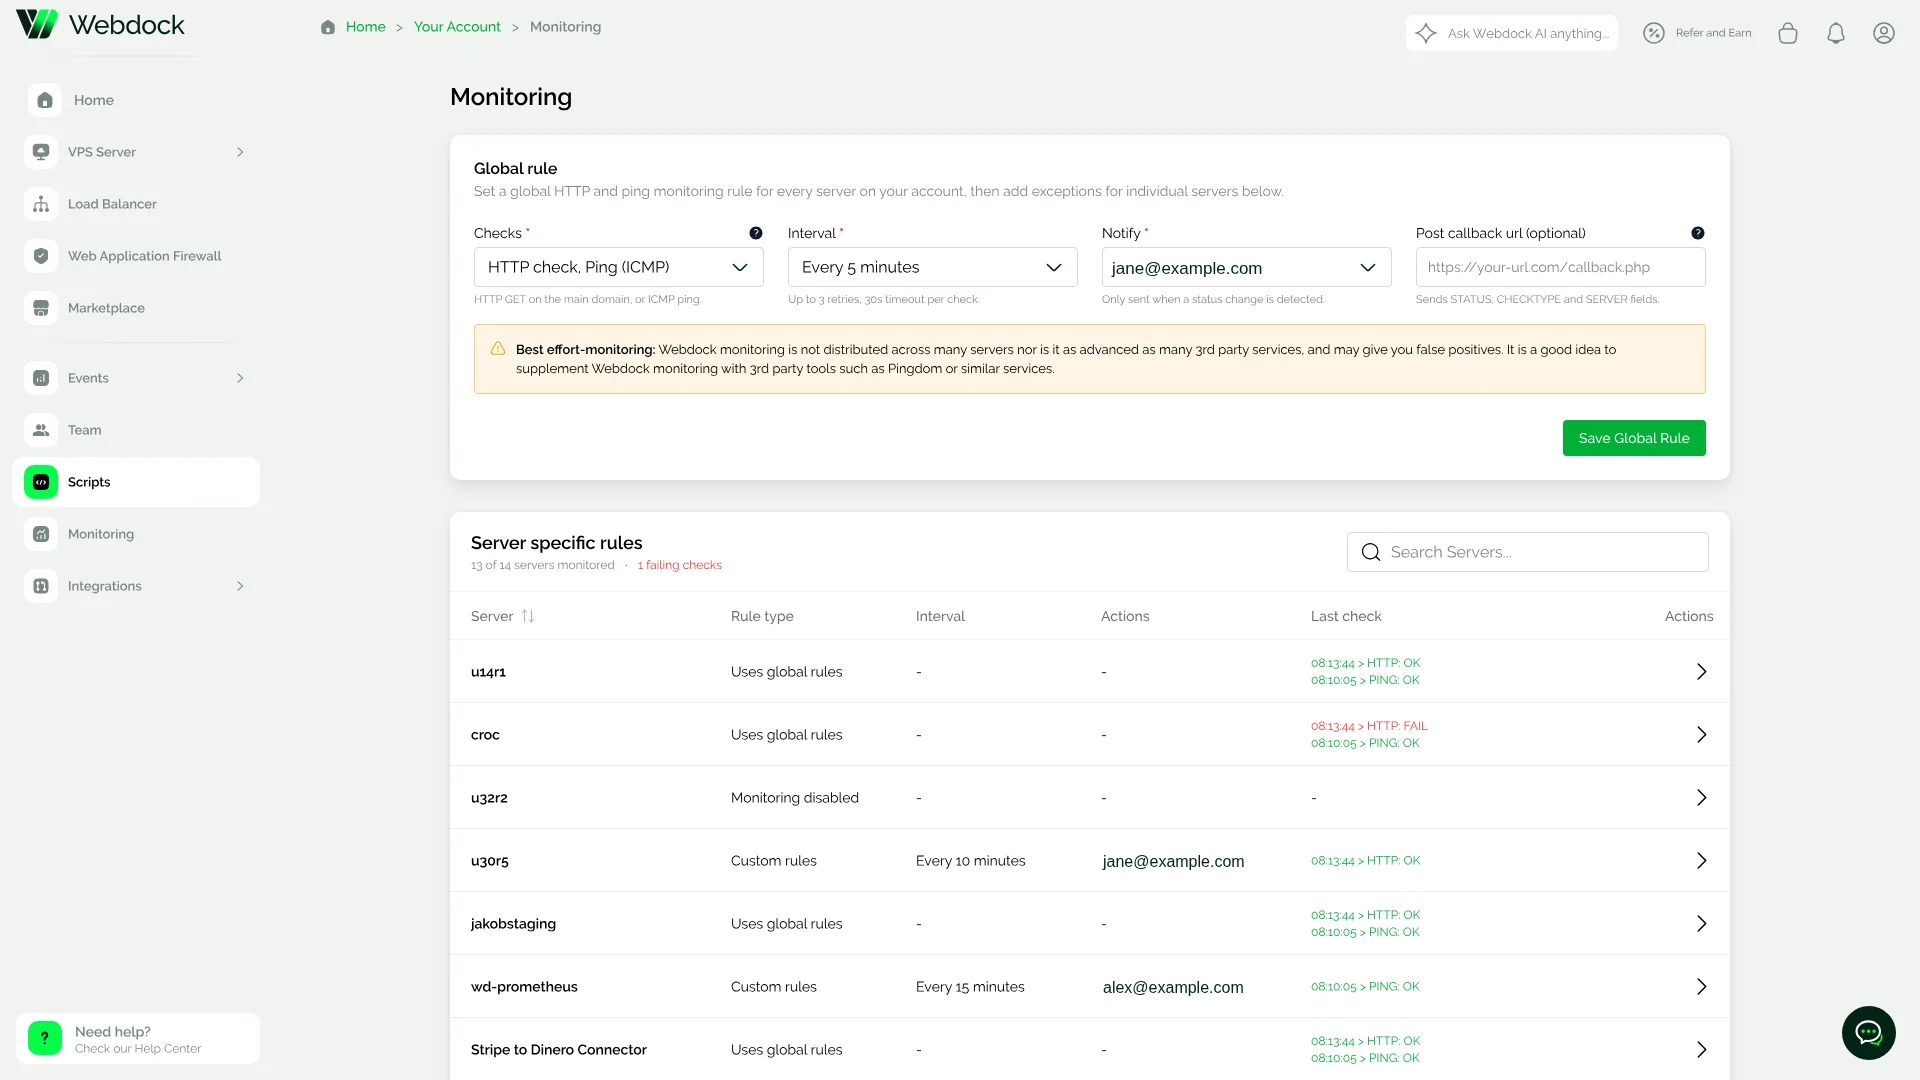Sort servers using the Server column arrows

click(528, 616)
